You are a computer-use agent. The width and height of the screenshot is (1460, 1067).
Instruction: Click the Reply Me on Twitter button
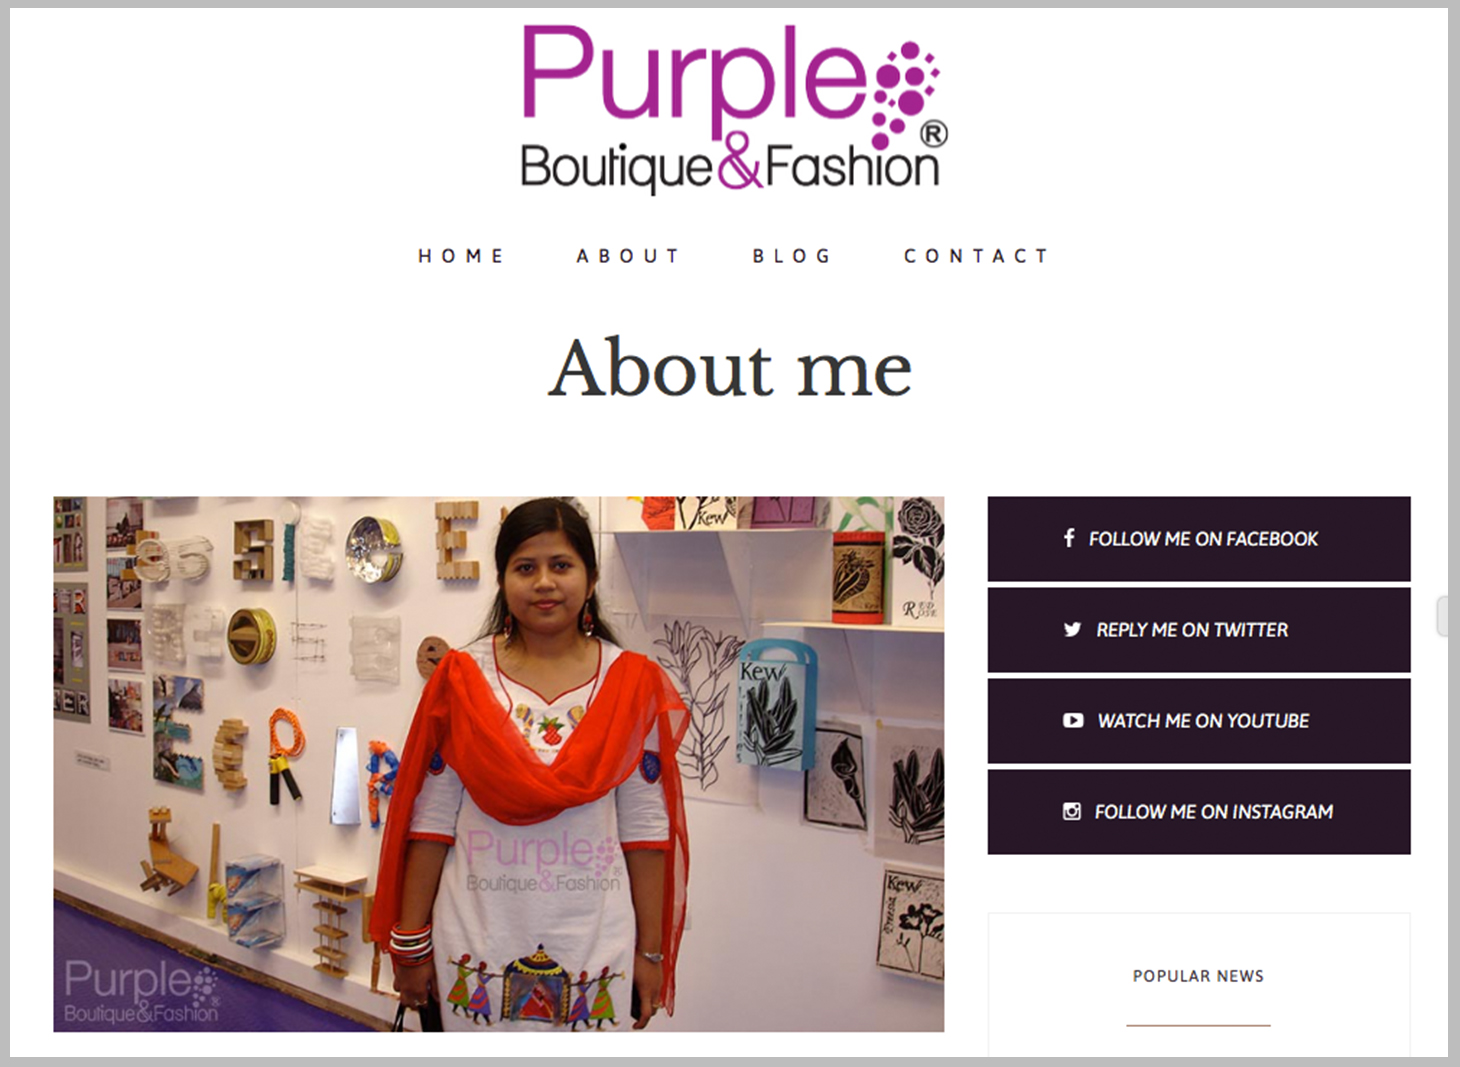click(1199, 630)
